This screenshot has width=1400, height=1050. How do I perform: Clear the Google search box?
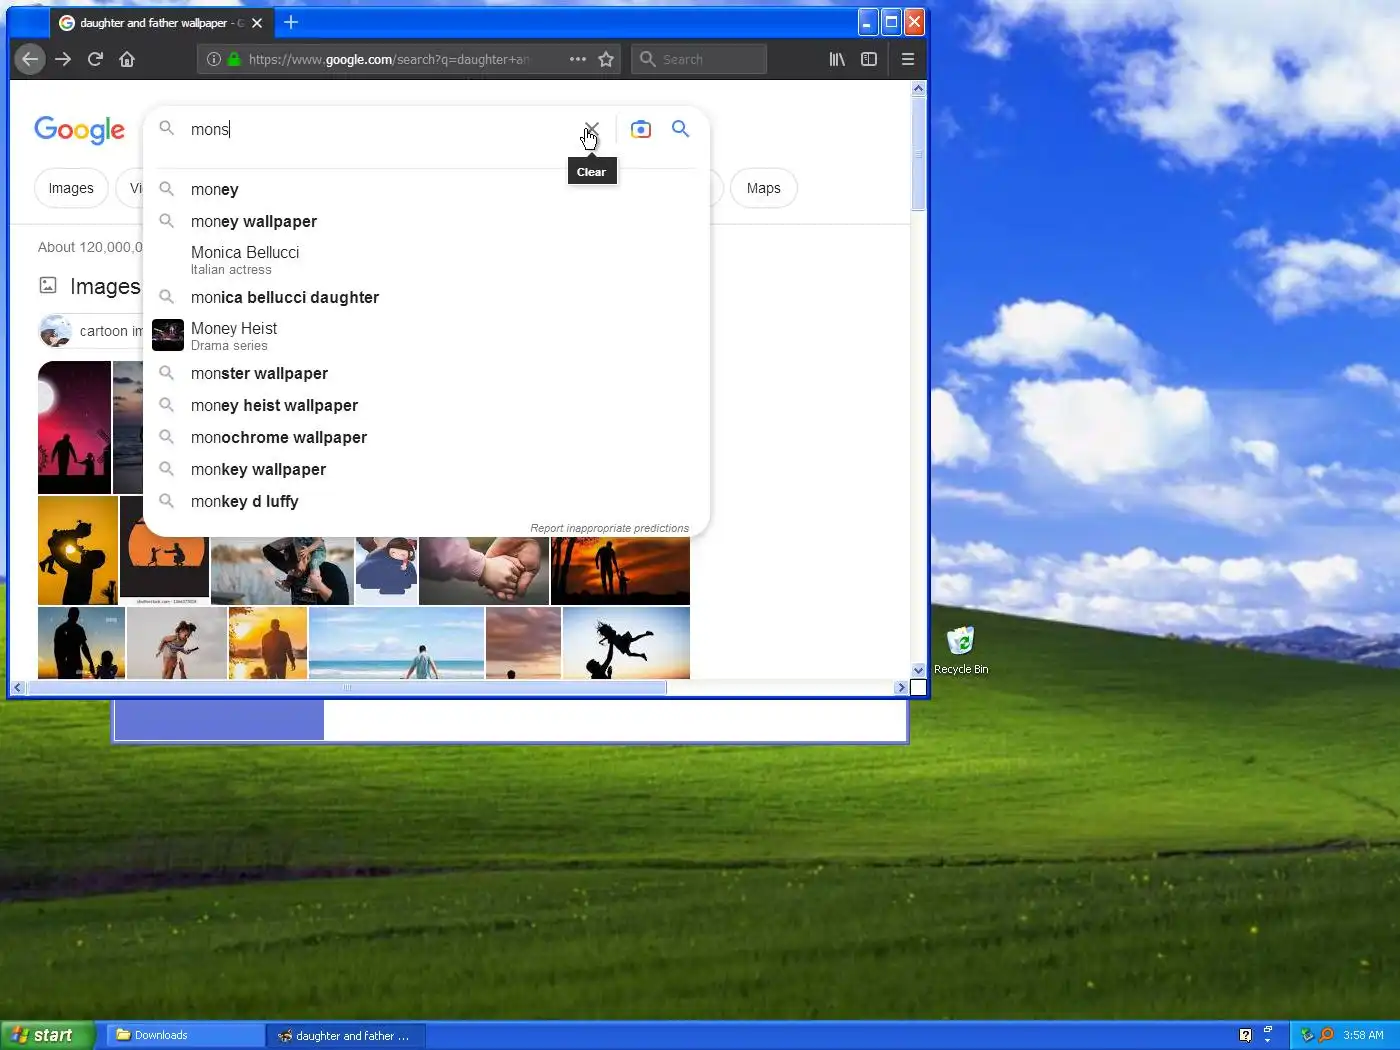[591, 130]
